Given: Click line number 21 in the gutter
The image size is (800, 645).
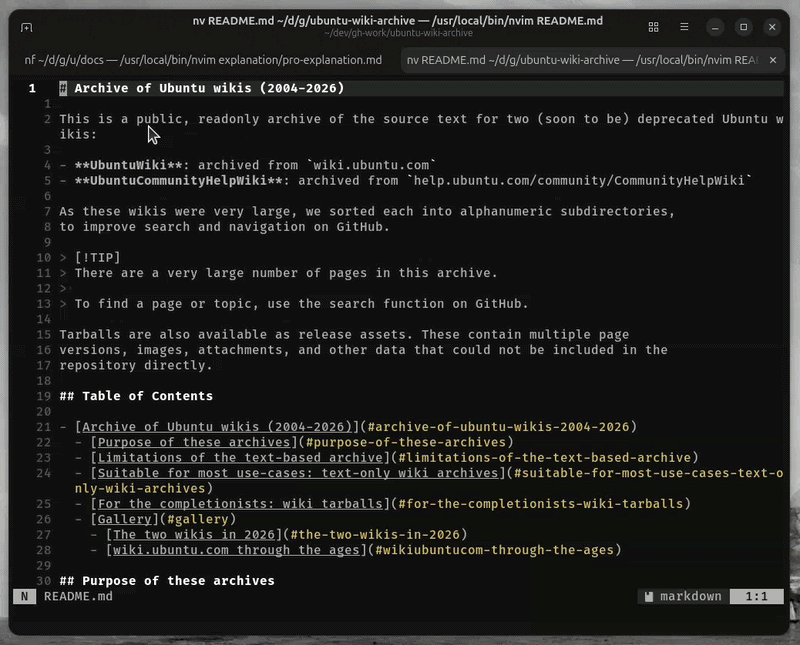Looking at the screenshot, I should point(45,426).
